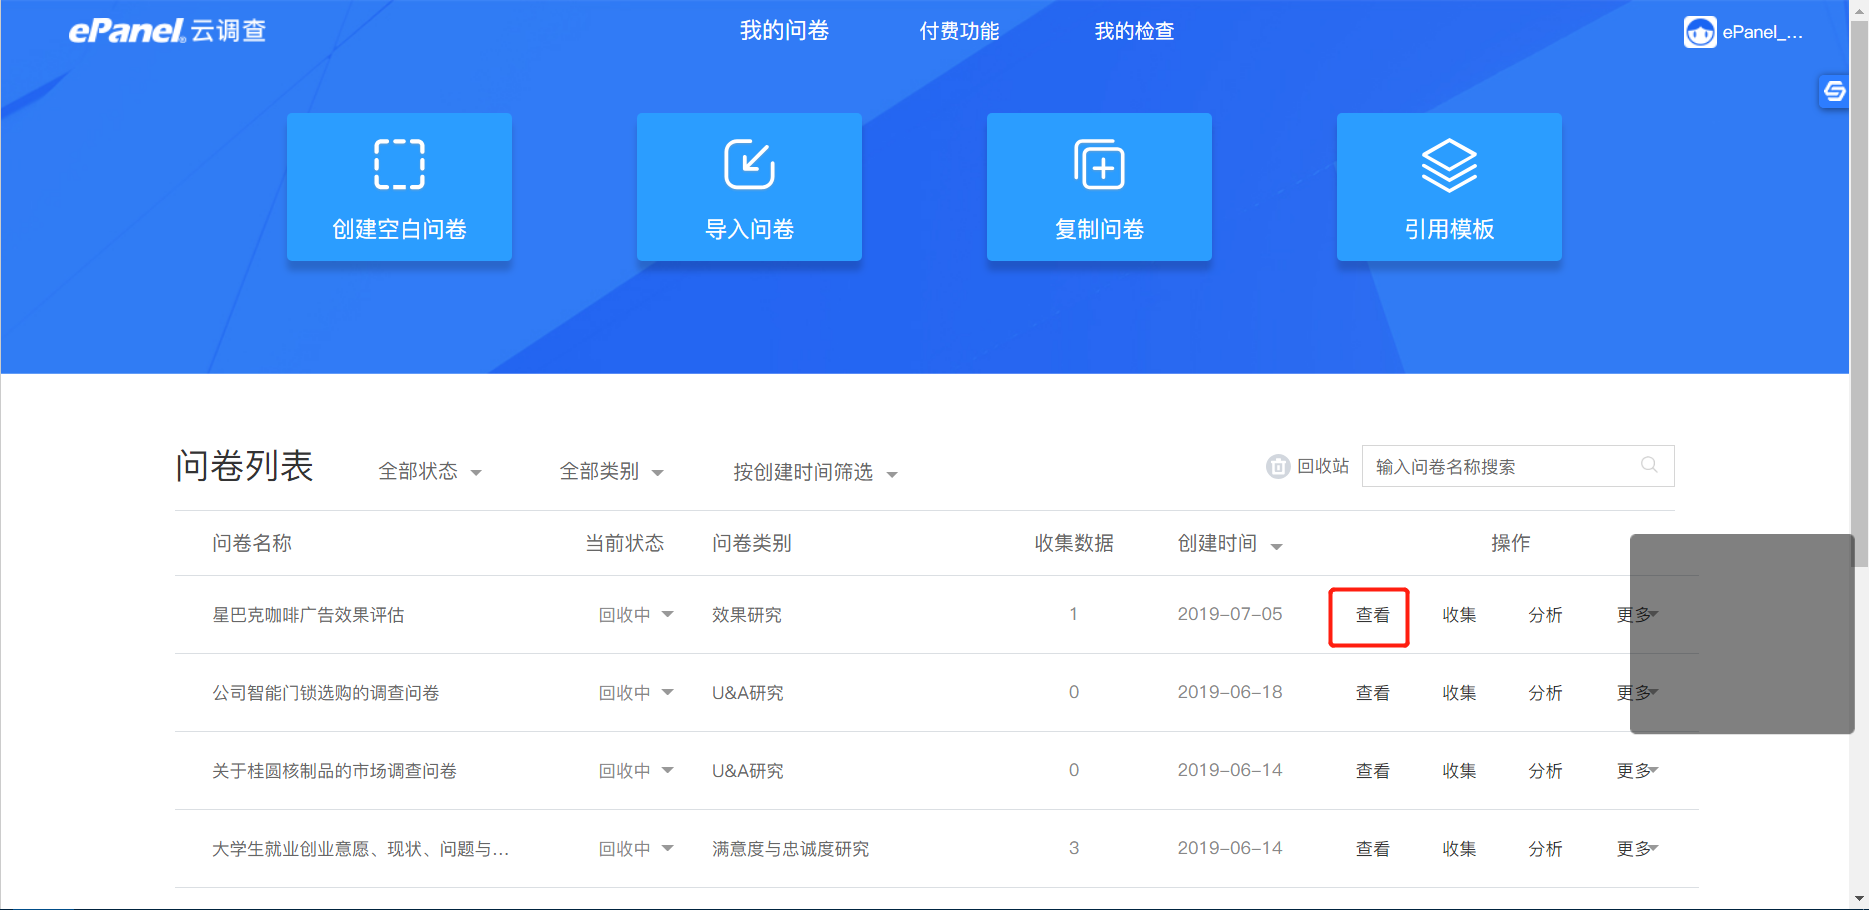1869x910 pixels.
Task: Click 分析 for 关于桂圆核制品的市场调查问卷
Action: [1545, 771]
